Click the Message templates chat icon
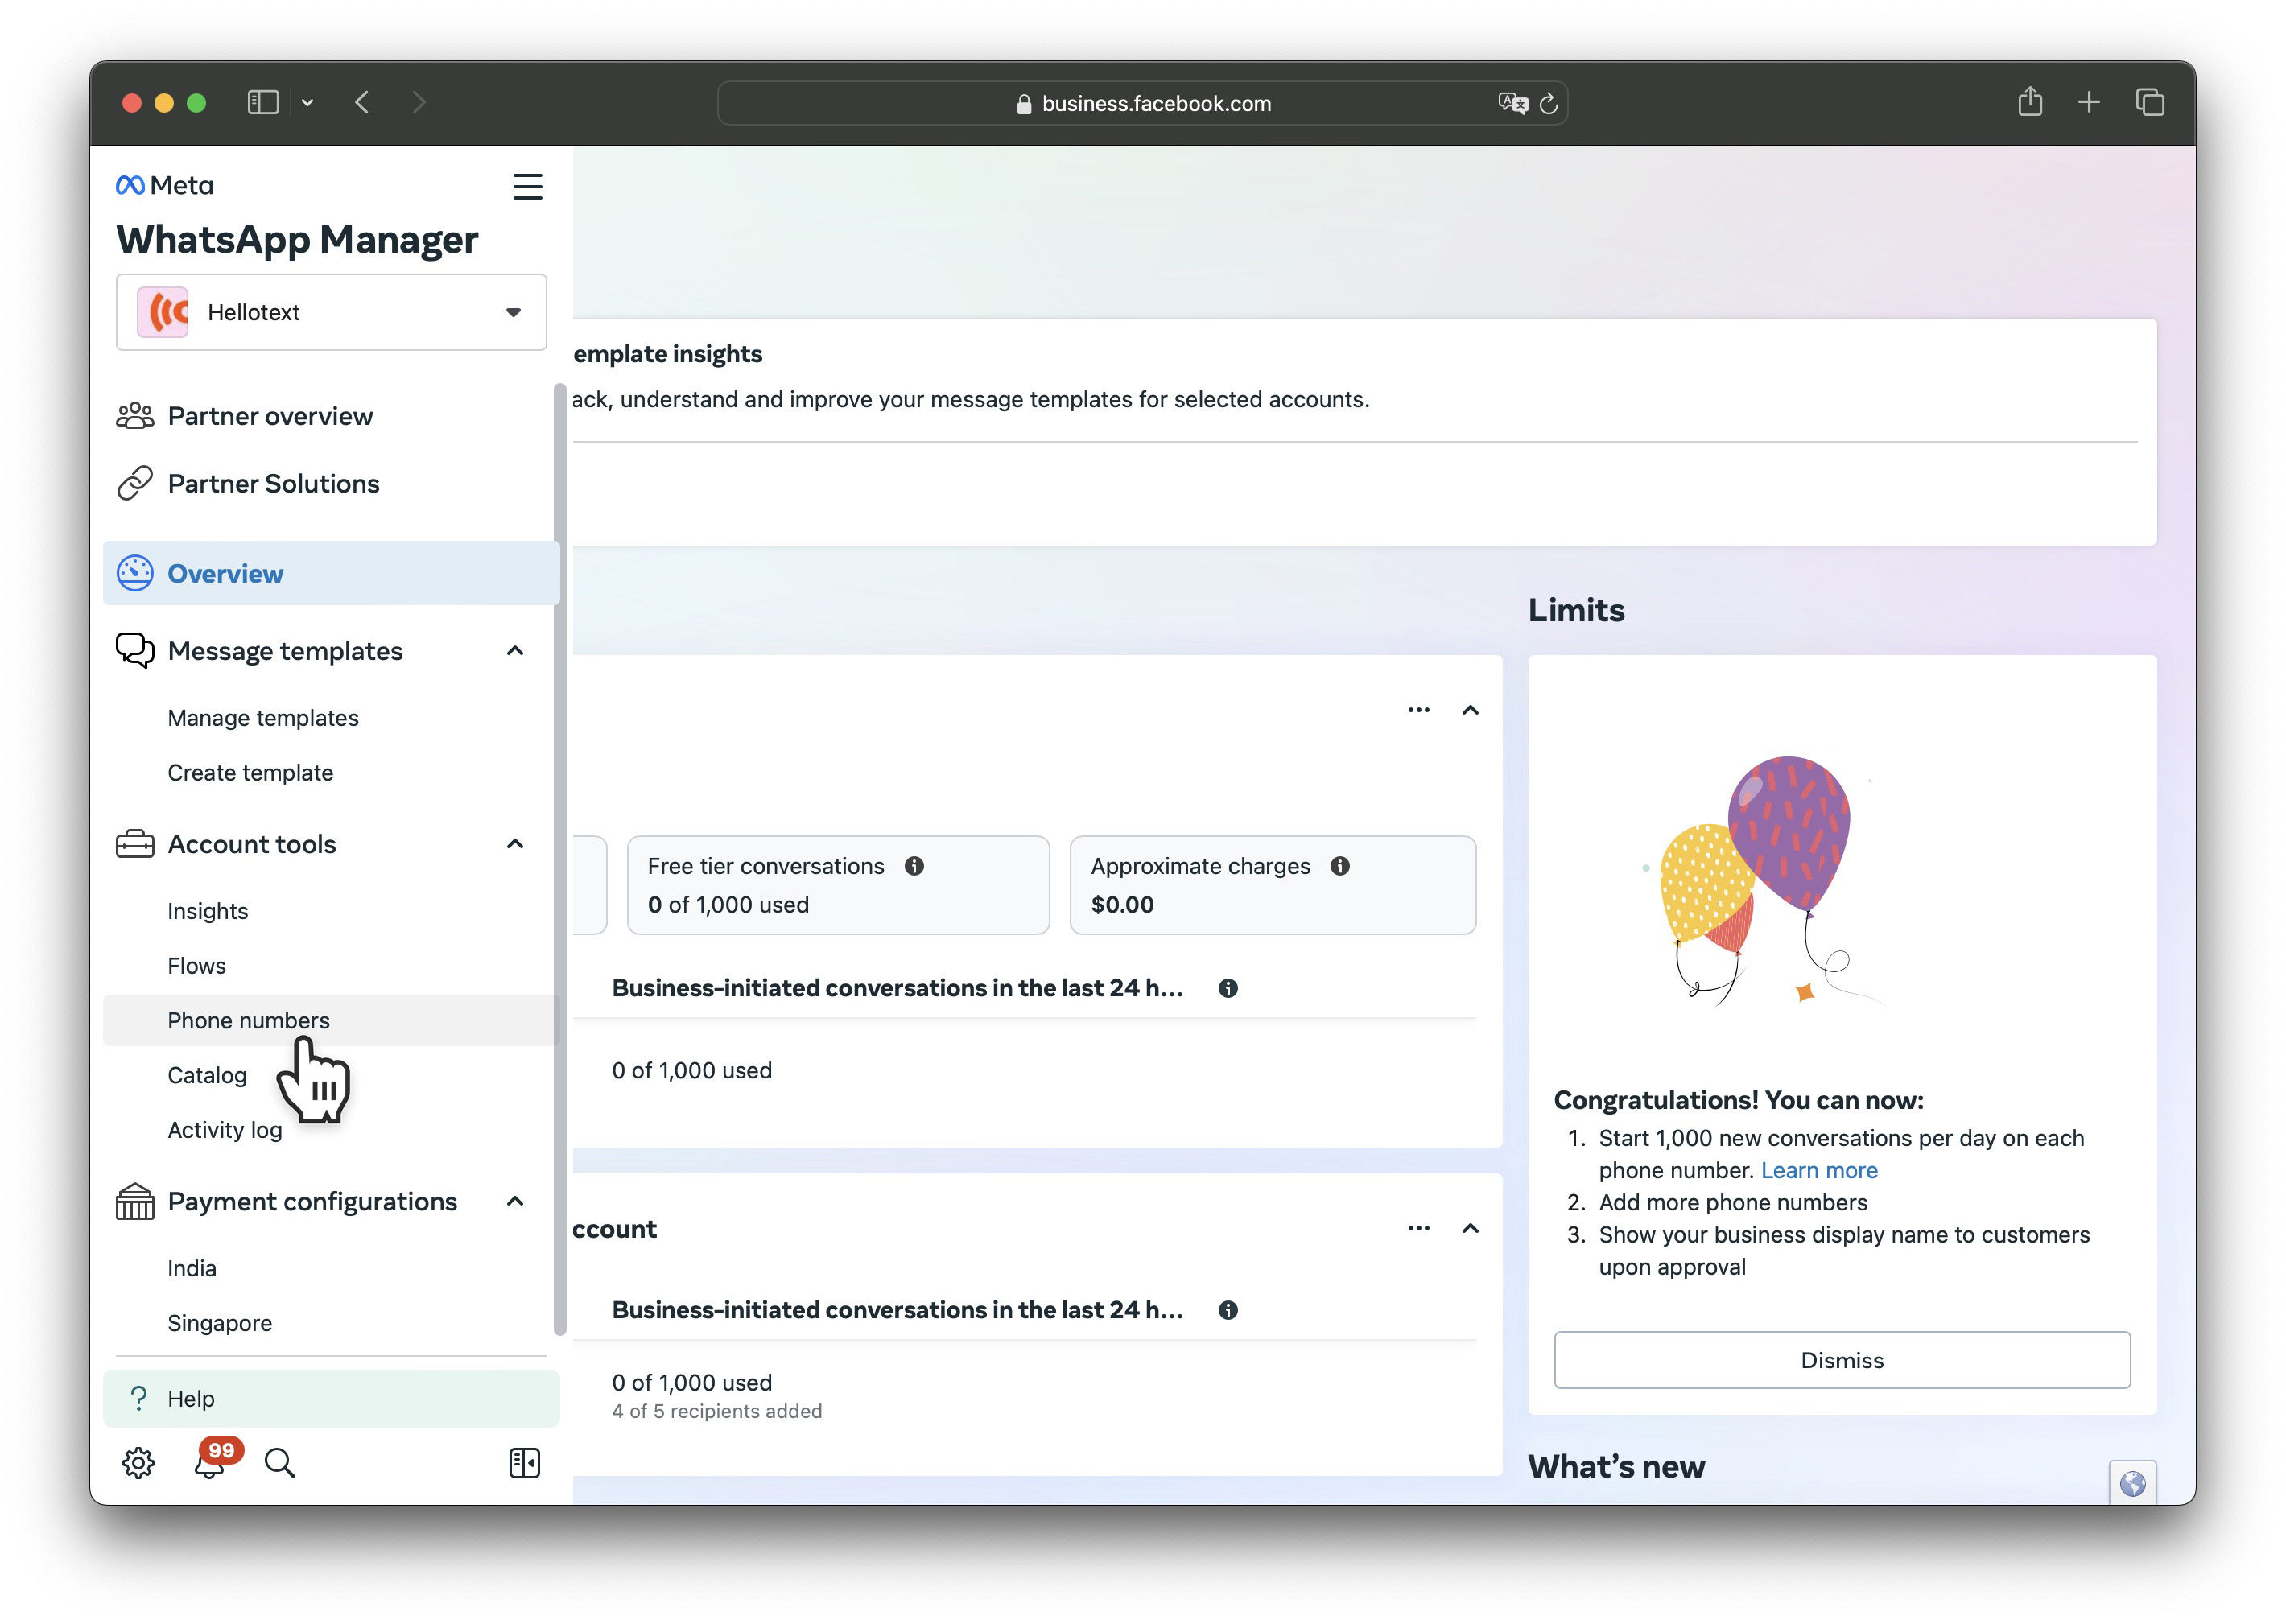Screen dimensions: 2286x1624 135,651
